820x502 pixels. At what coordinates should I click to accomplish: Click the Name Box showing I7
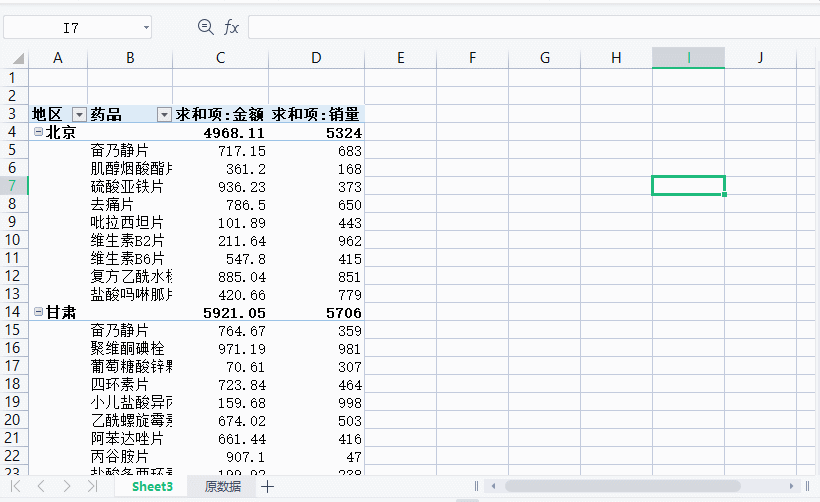[70, 28]
